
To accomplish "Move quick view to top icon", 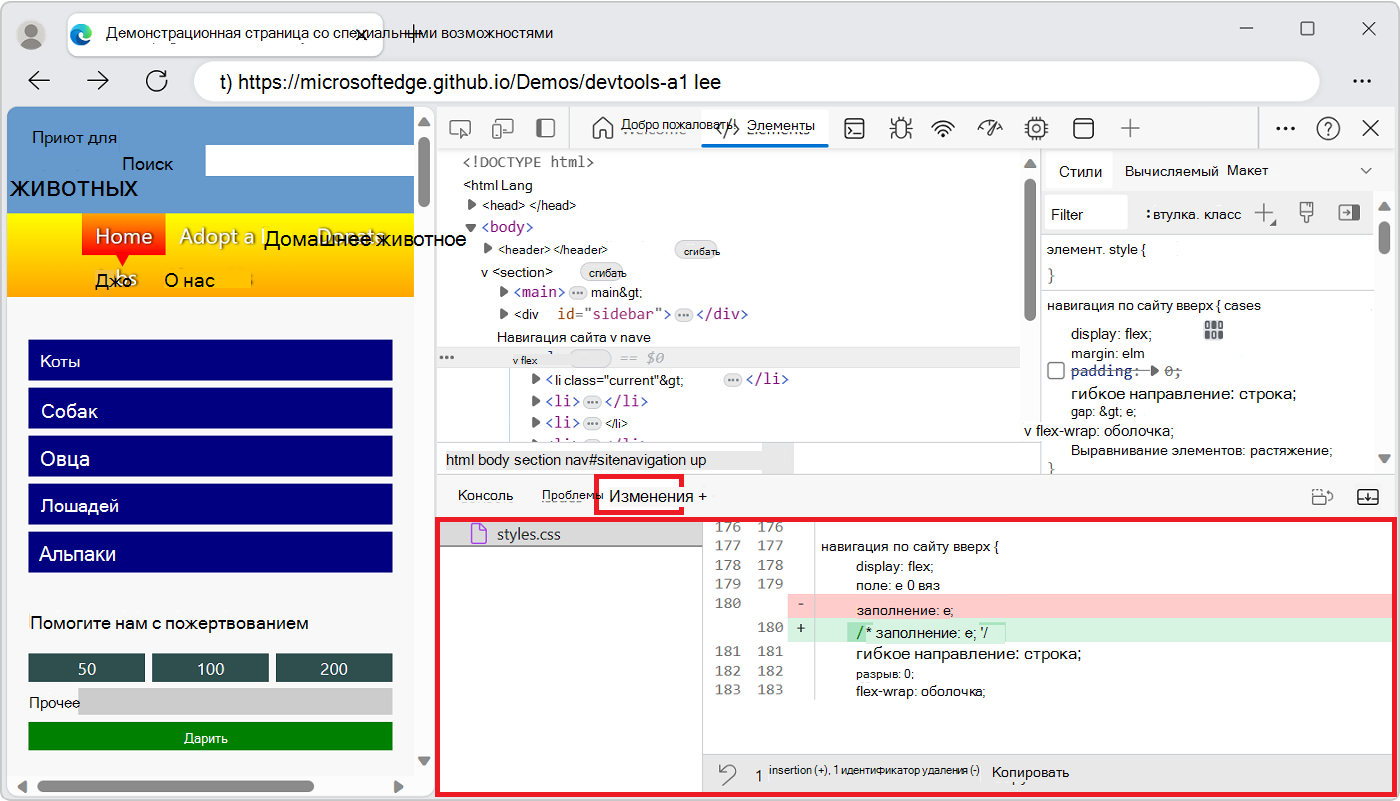I will tap(1323, 496).
